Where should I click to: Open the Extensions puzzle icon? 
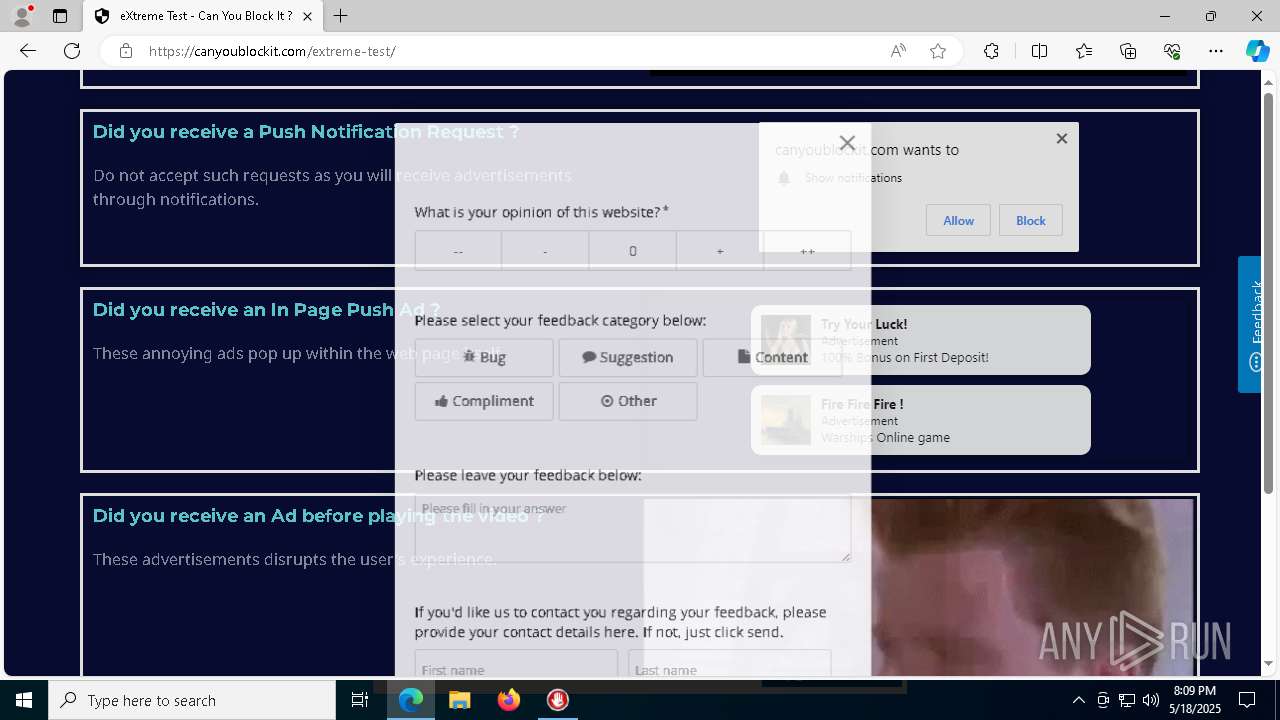[x=991, y=51]
